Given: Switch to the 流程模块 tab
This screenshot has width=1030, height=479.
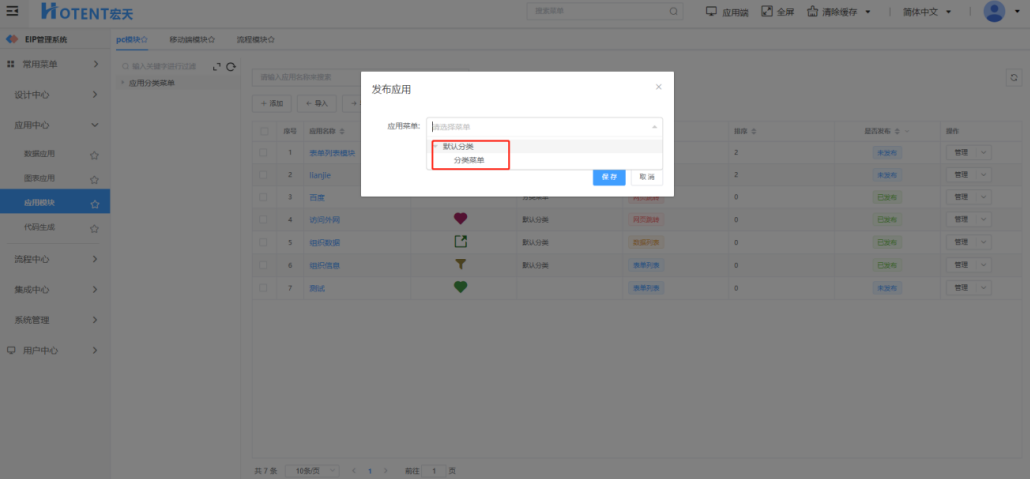Looking at the screenshot, I should (x=256, y=39).
